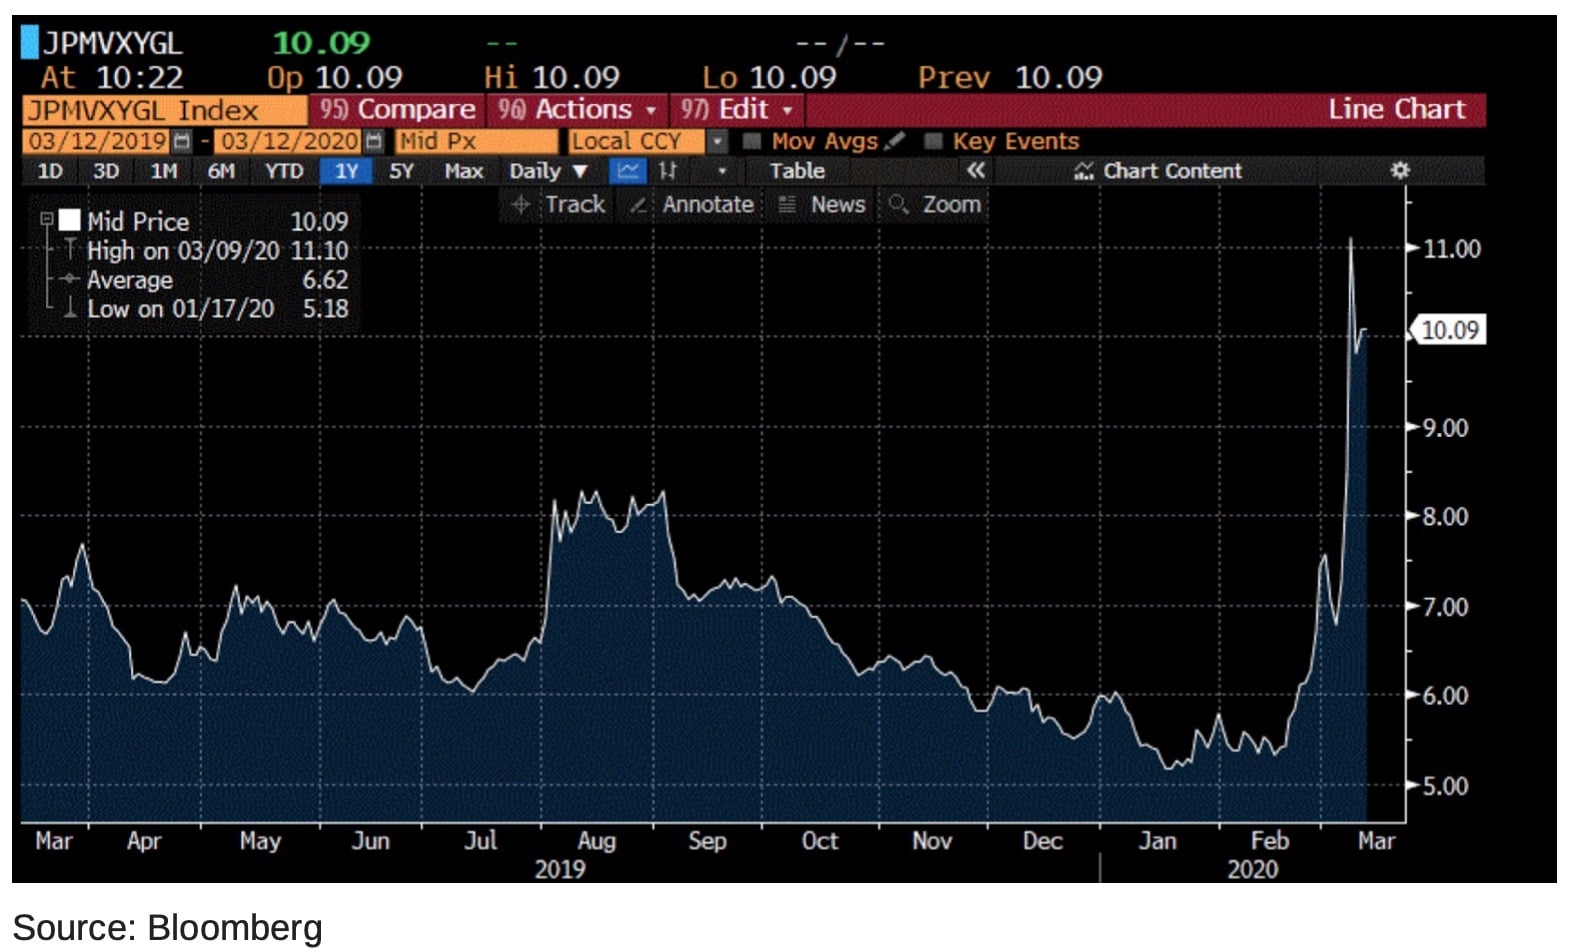This screenshot has width=1586, height=949.
Task: Expand the Local CCY currency dropdown
Action: (717, 141)
